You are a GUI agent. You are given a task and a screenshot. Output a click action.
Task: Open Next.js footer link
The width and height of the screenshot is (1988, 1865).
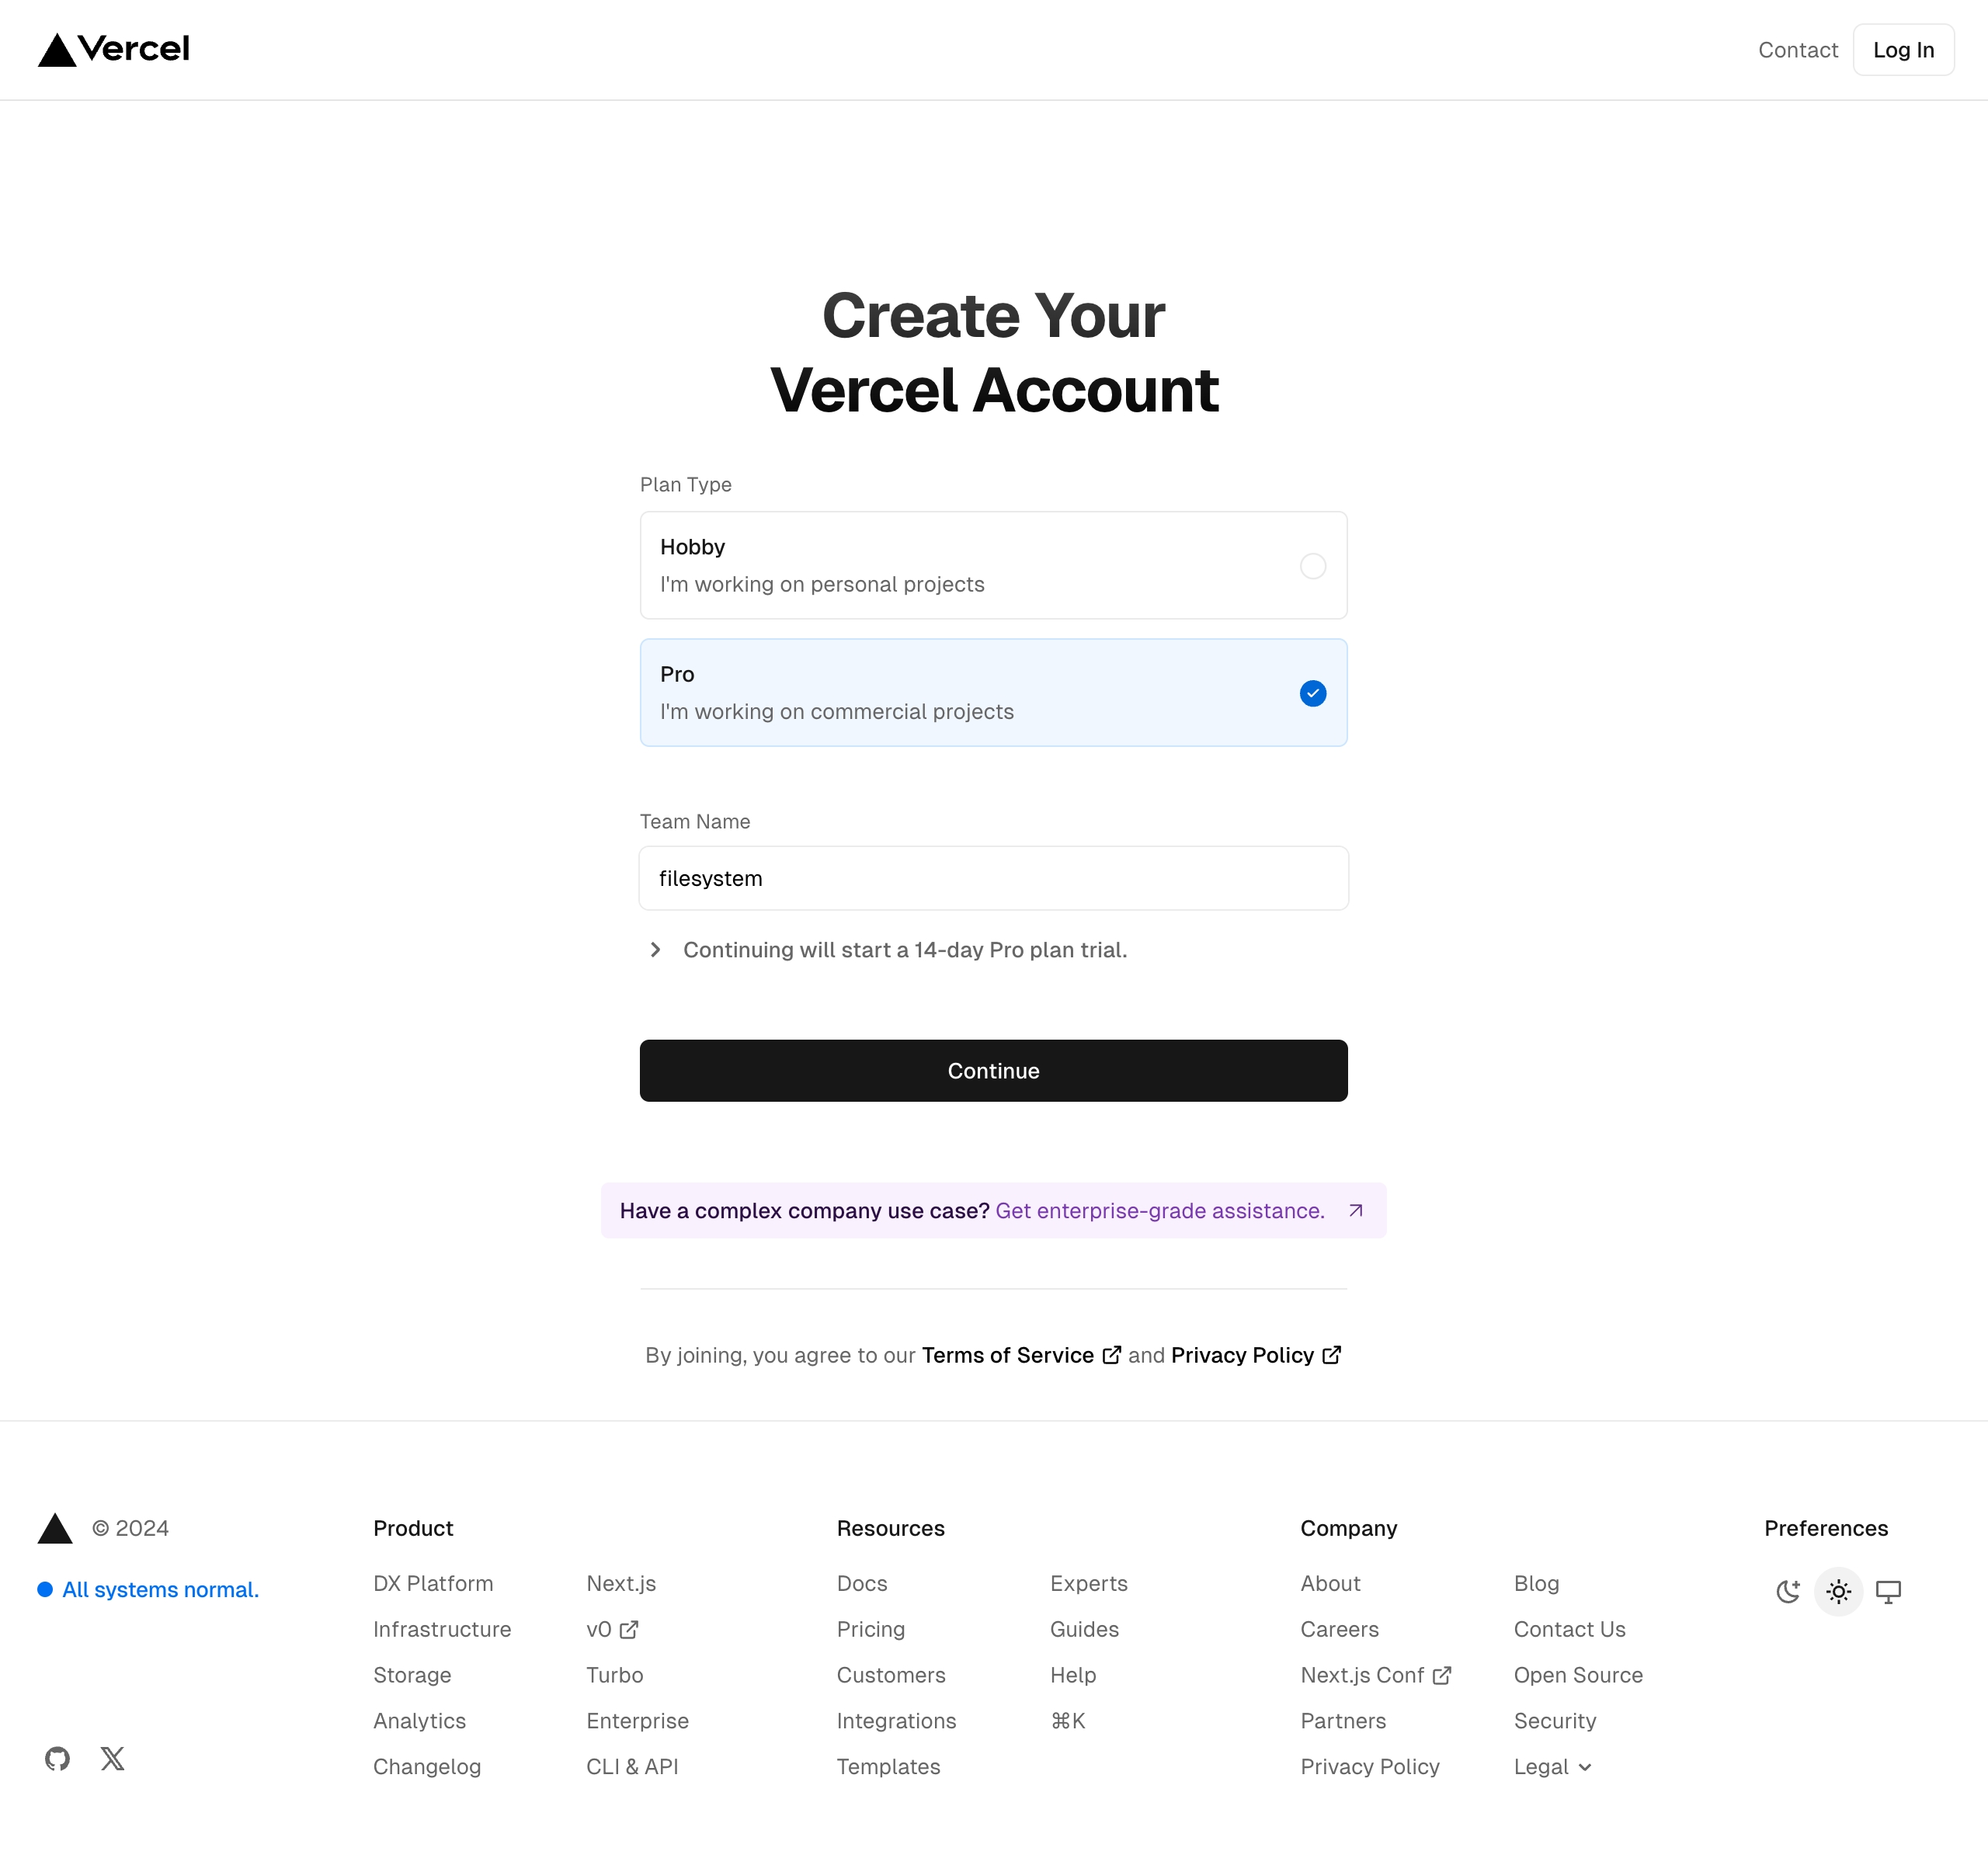621,1584
